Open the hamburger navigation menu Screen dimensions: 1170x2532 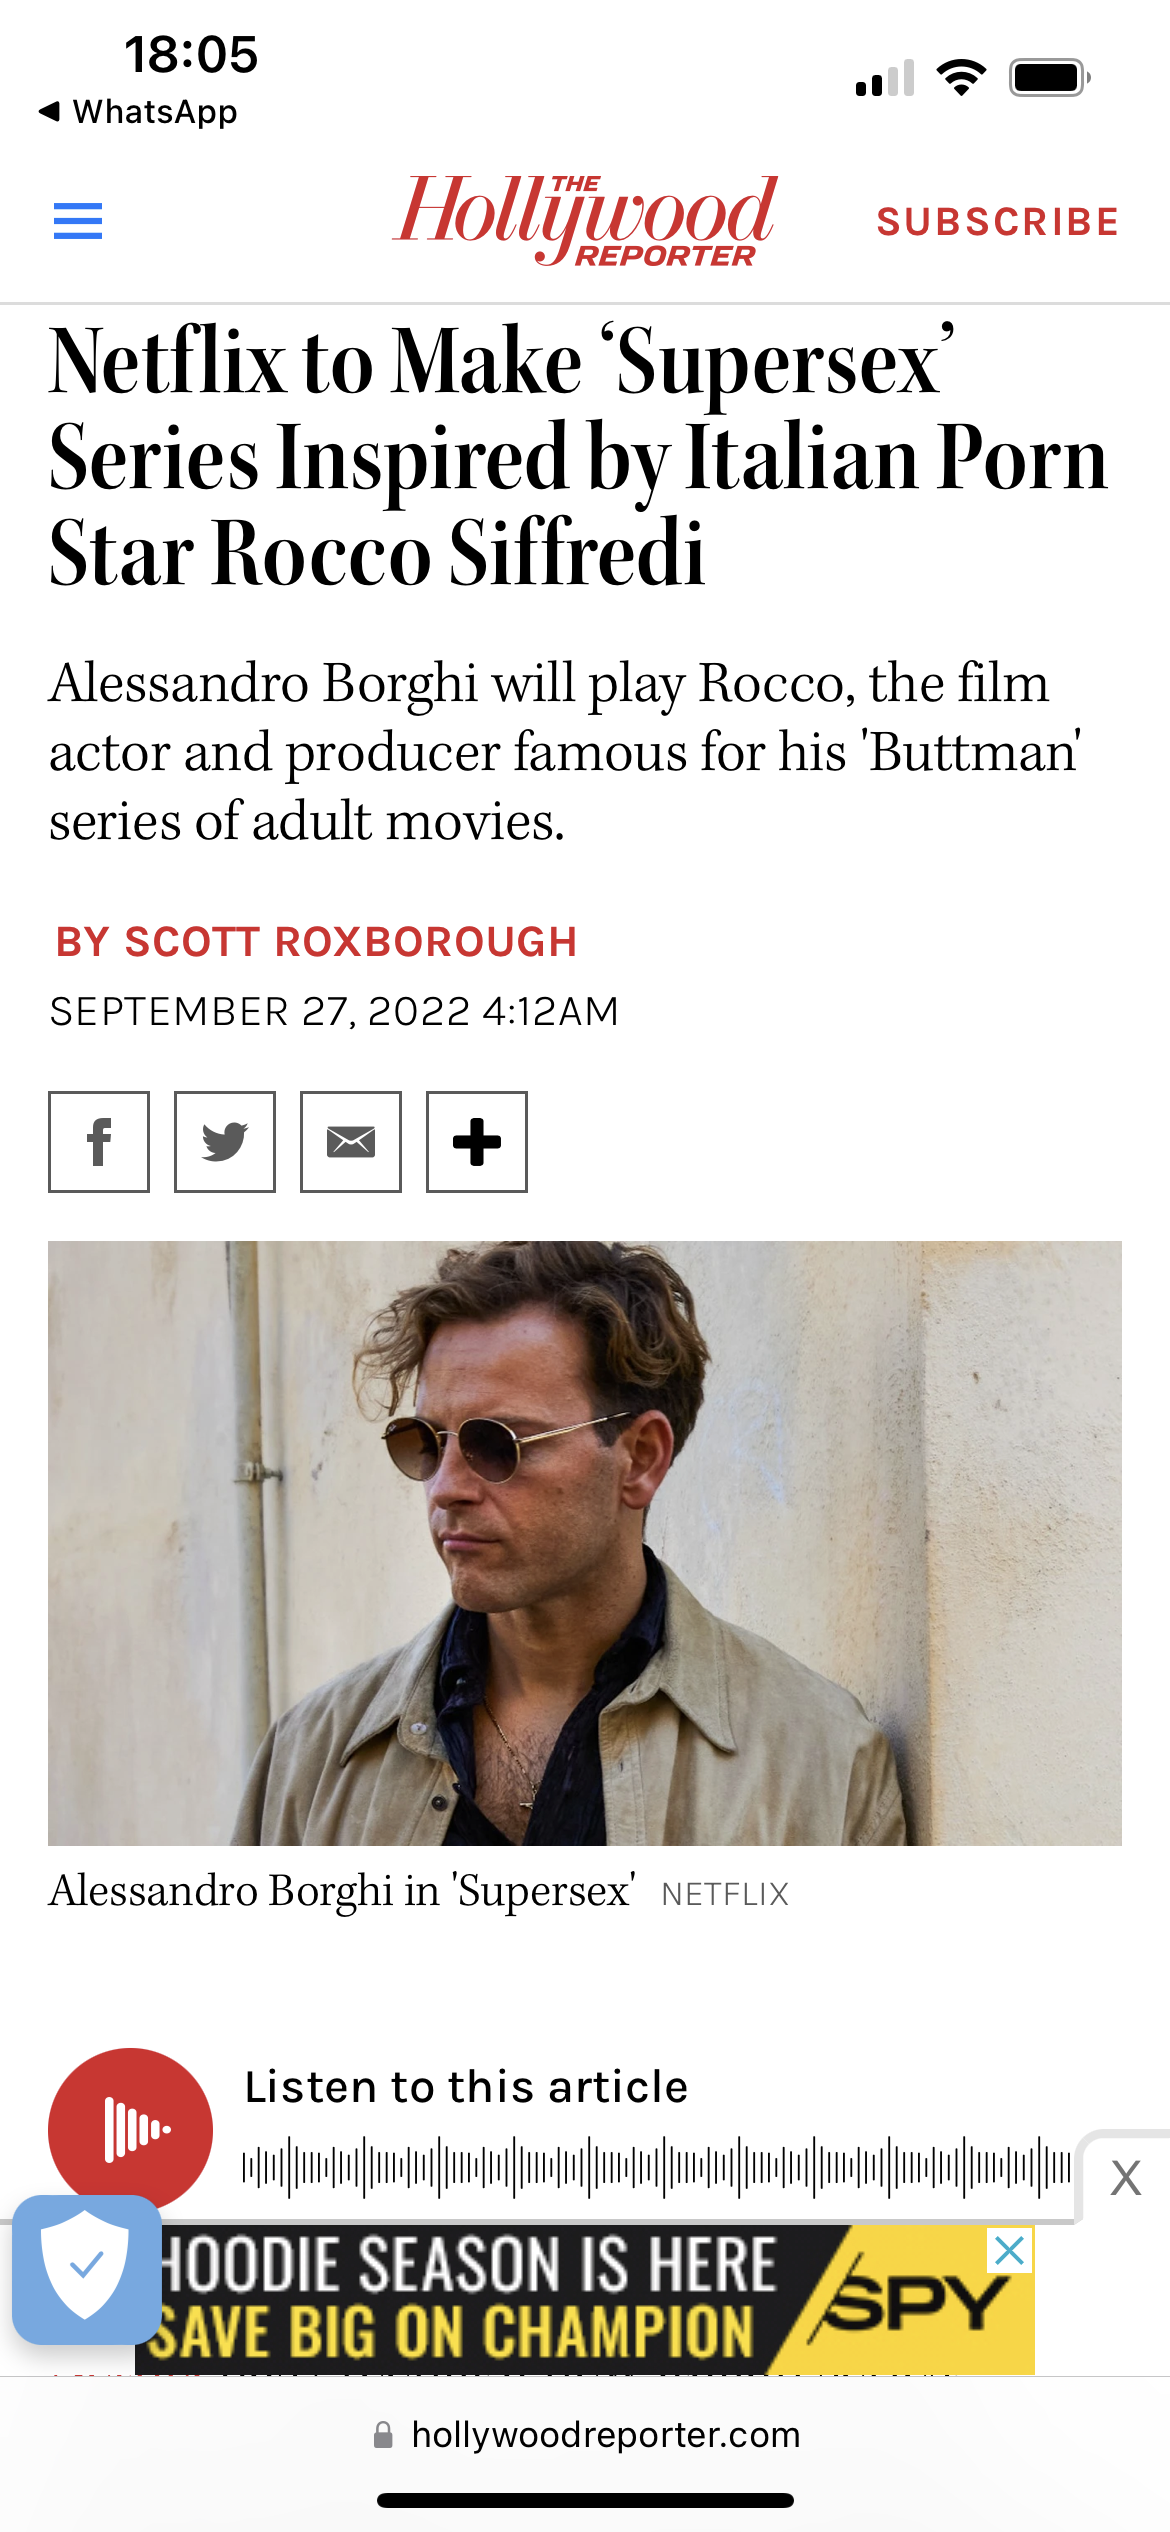[x=78, y=221]
